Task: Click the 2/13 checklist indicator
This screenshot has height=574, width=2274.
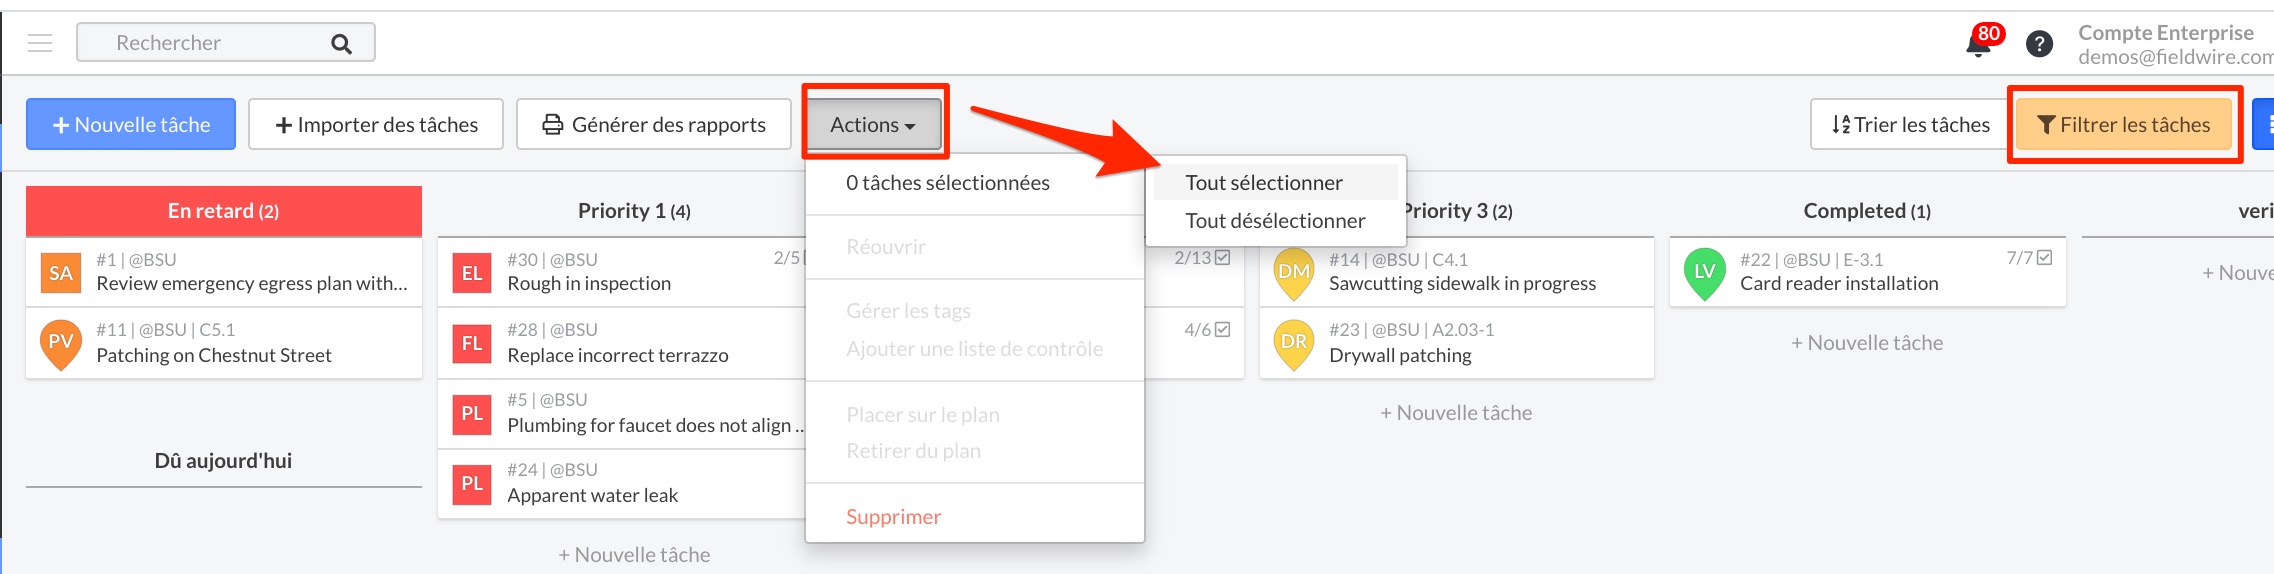Action: point(1202,258)
